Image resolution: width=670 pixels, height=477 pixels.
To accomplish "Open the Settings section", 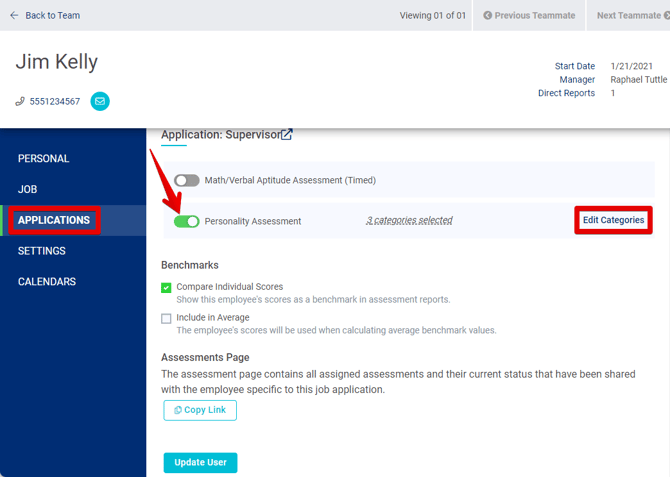I will coord(42,251).
